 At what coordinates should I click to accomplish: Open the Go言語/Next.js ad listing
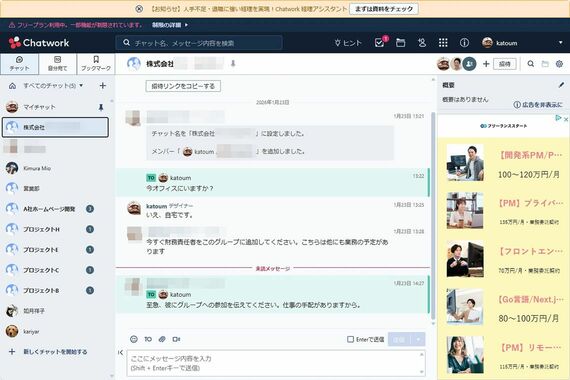pyautogui.click(x=503, y=307)
